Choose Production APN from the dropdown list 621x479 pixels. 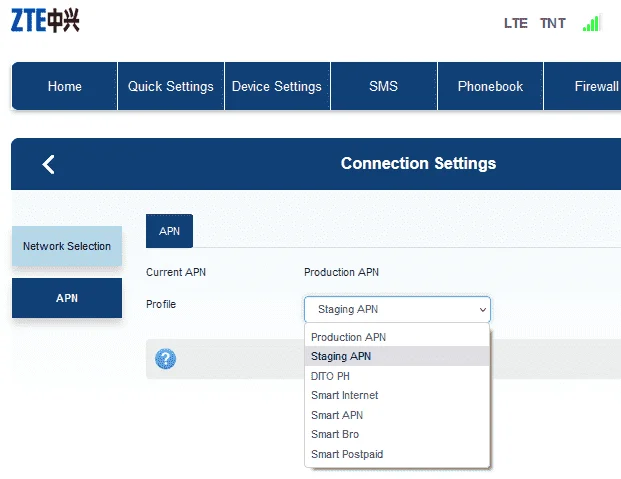click(x=397, y=337)
